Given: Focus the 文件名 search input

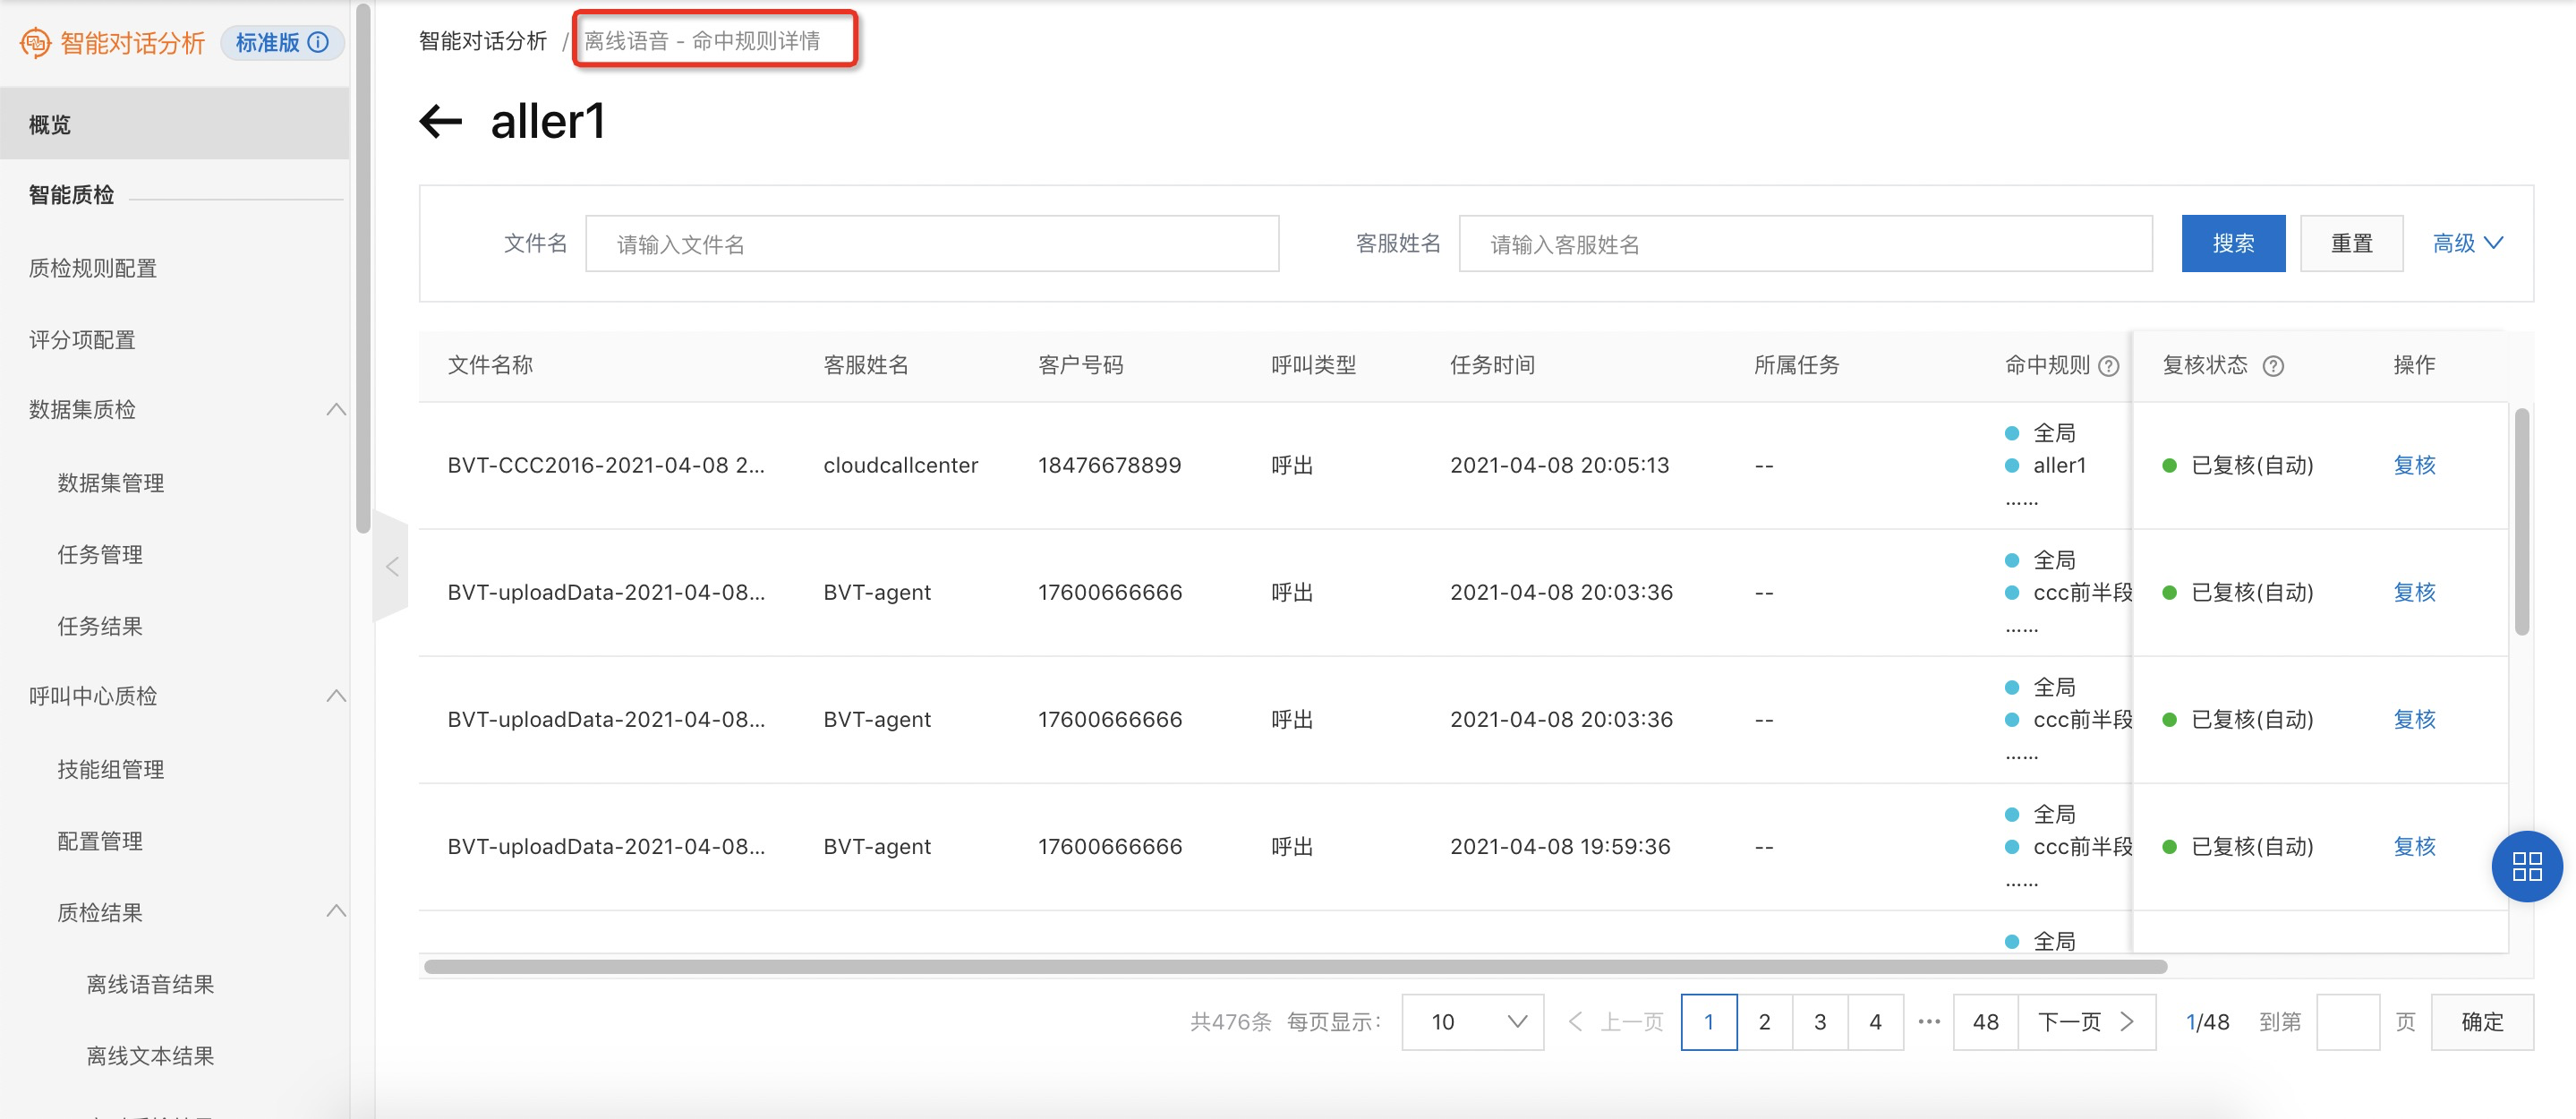Looking at the screenshot, I should tap(932, 243).
